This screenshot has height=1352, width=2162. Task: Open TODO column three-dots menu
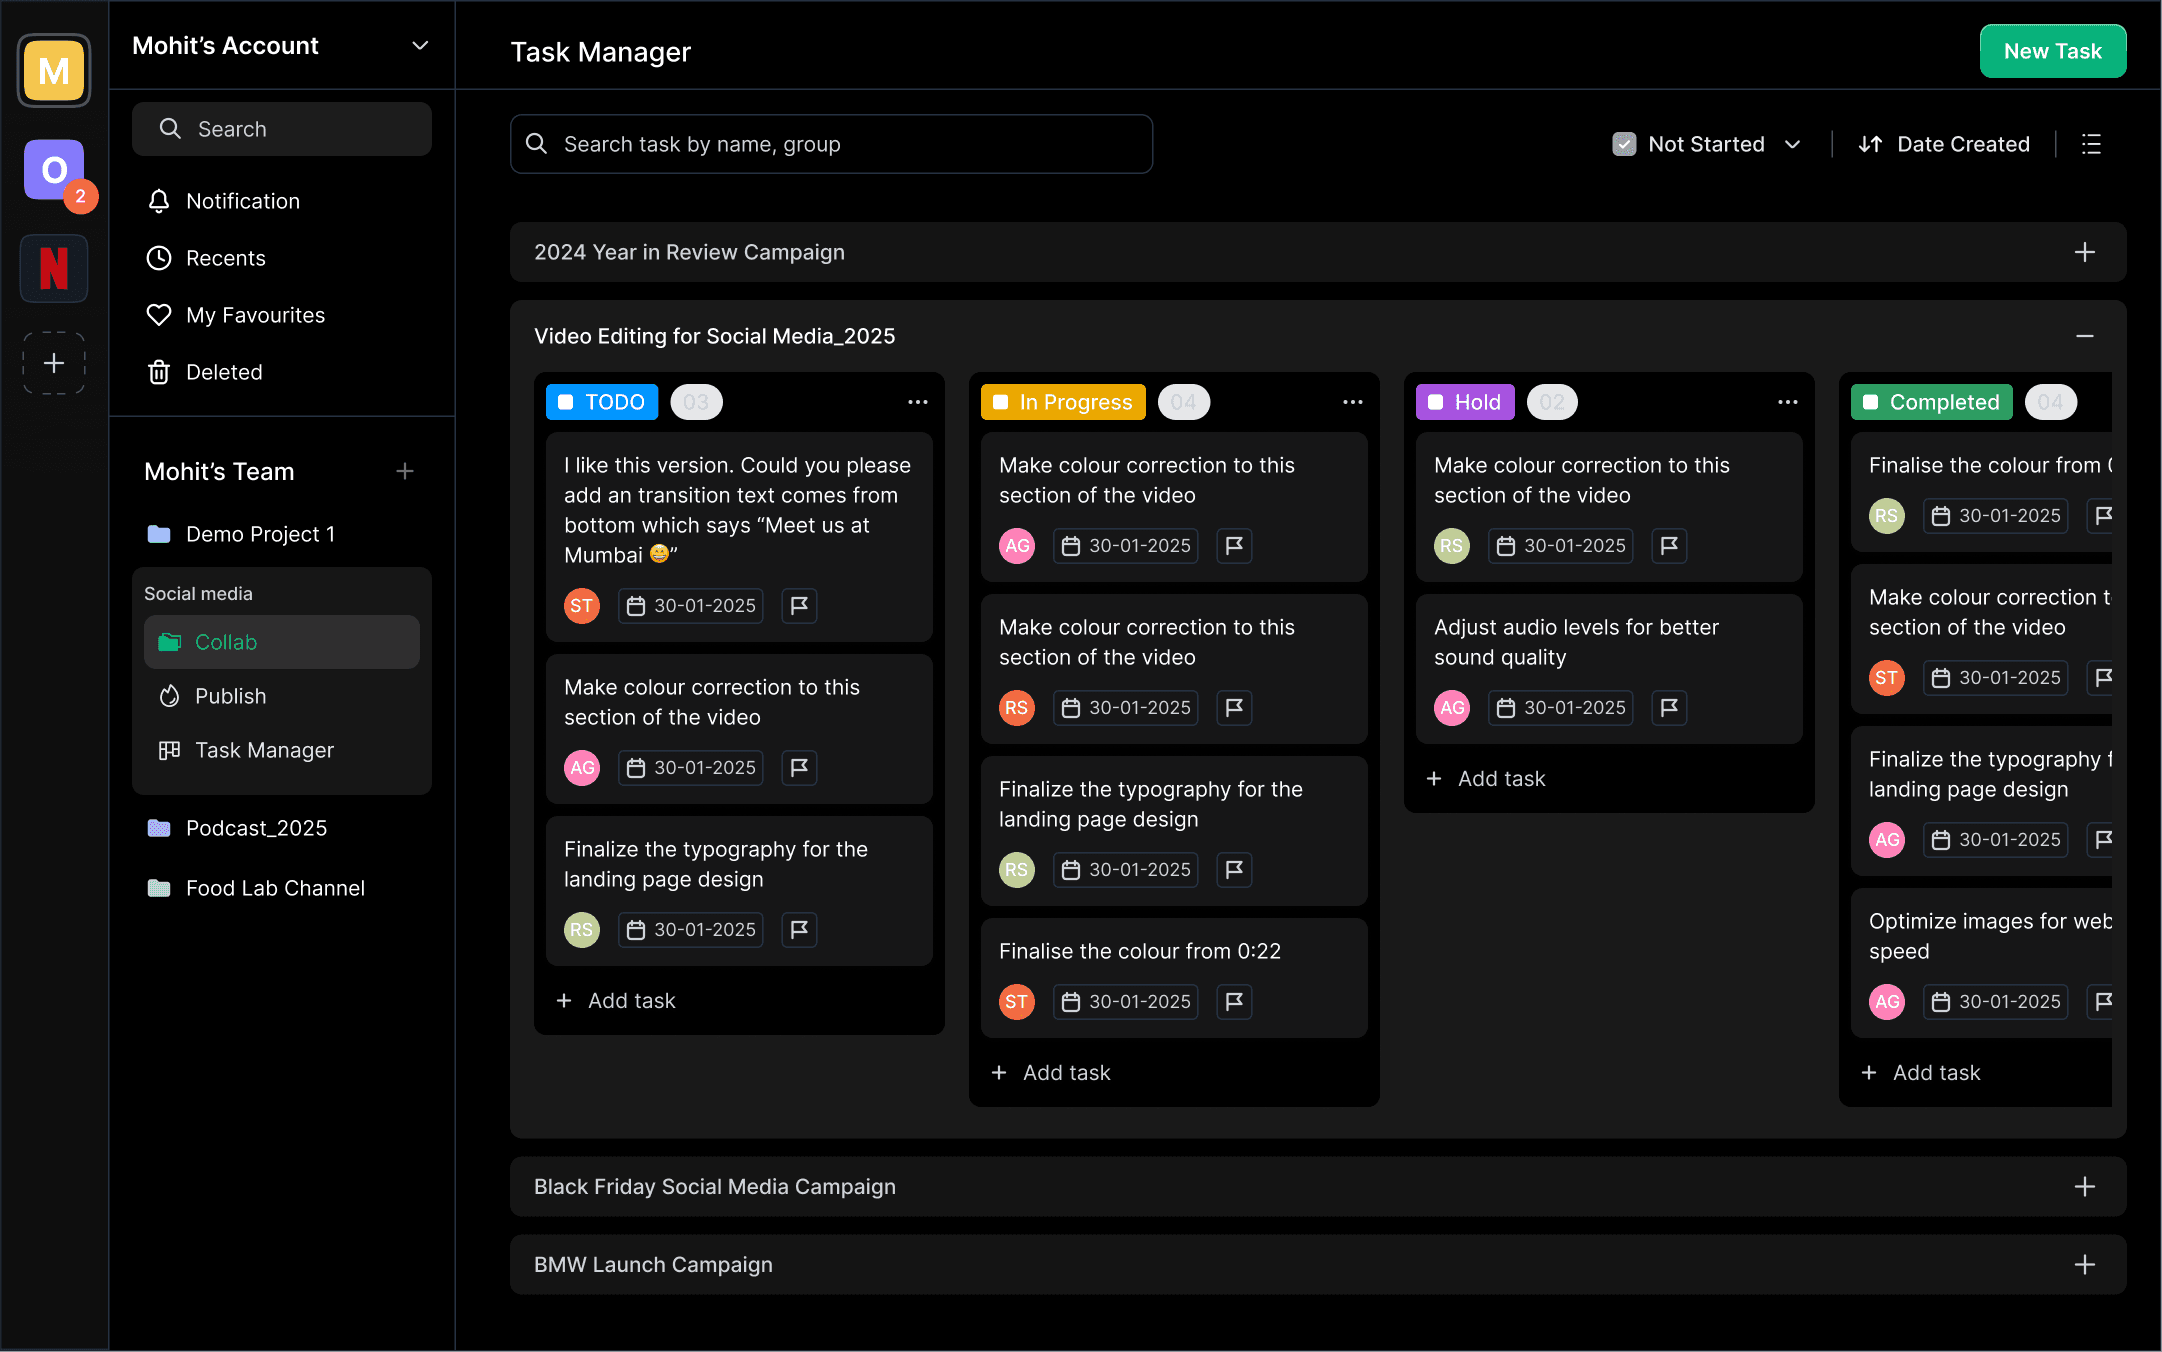[917, 402]
